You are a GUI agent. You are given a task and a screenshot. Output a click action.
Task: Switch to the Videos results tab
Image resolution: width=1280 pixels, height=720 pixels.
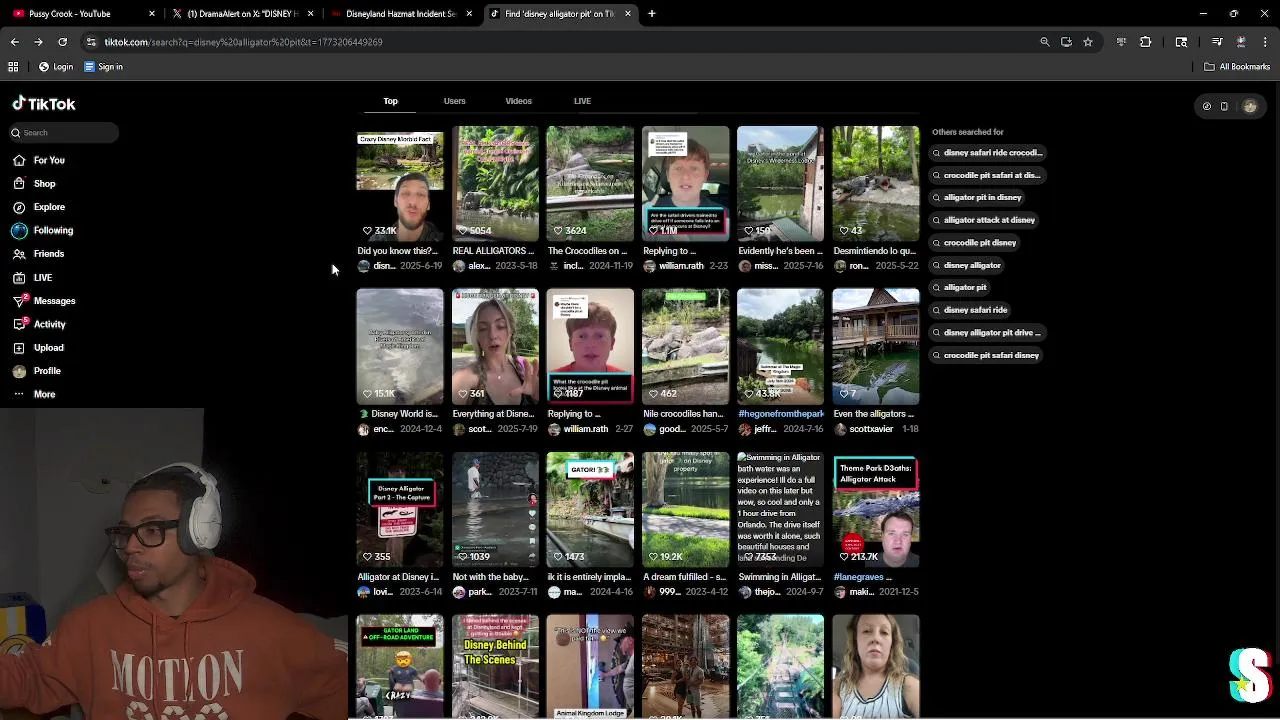click(518, 101)
